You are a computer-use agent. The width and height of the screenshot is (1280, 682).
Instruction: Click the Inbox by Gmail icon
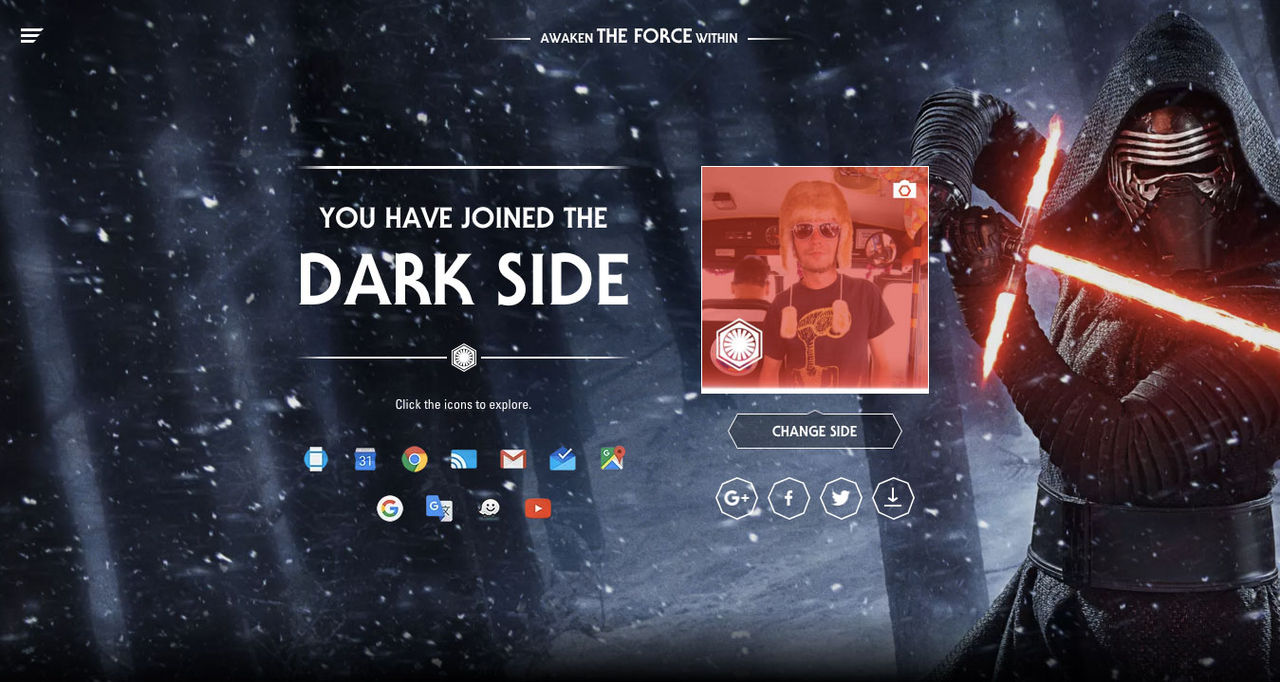point(563,459)
